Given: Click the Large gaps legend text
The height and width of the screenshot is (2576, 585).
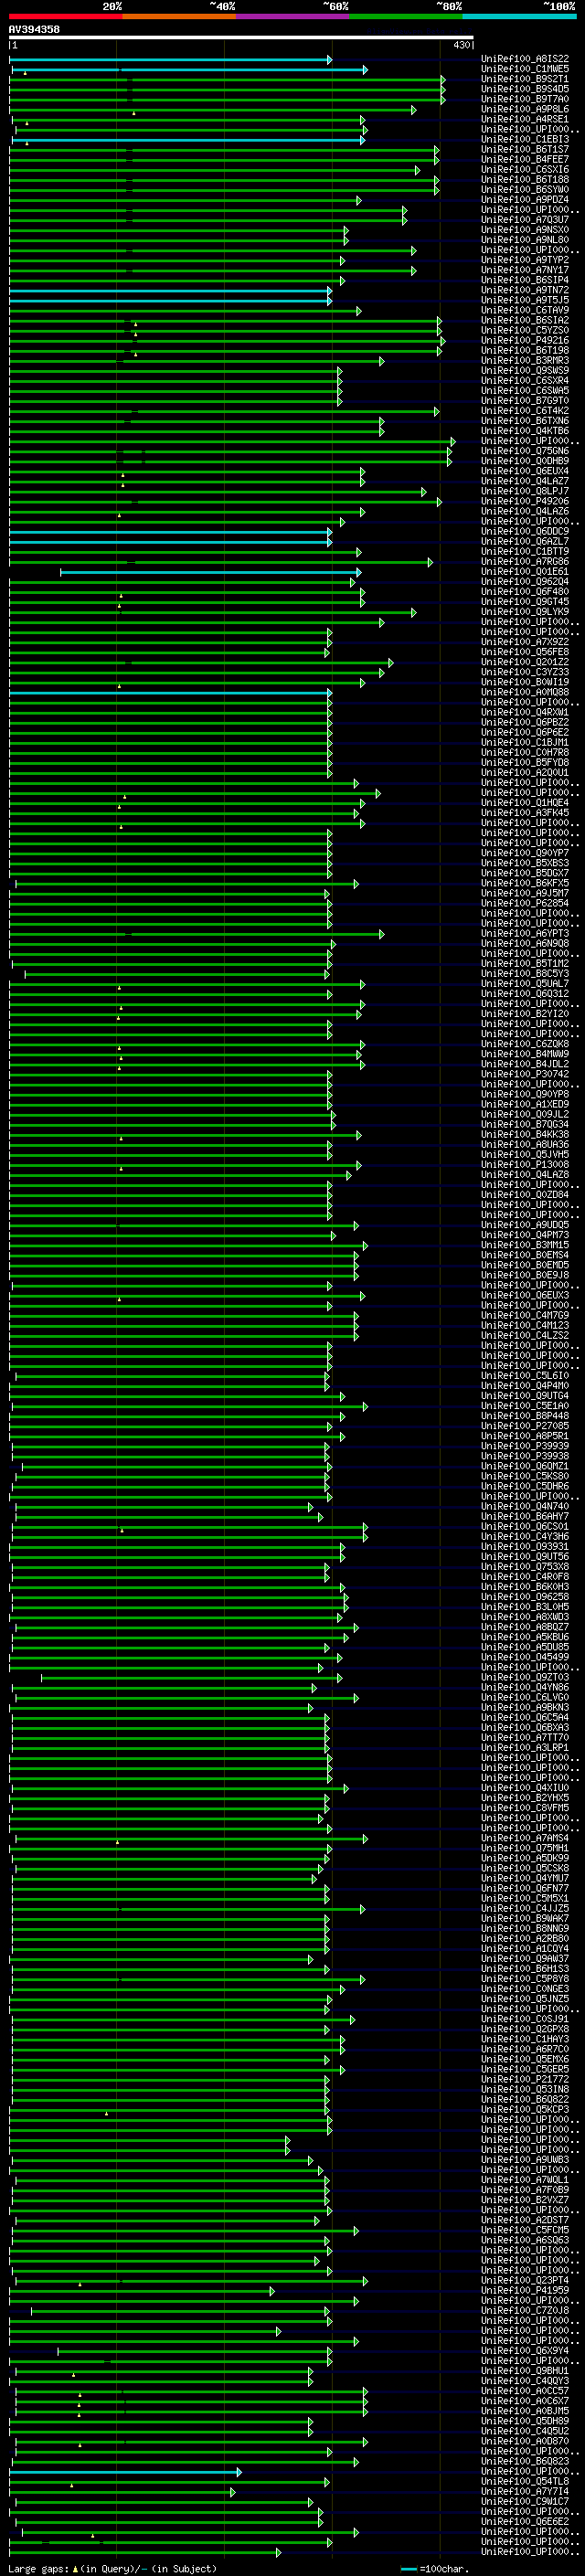Looking at the screenshot, I should [112, 2569].
